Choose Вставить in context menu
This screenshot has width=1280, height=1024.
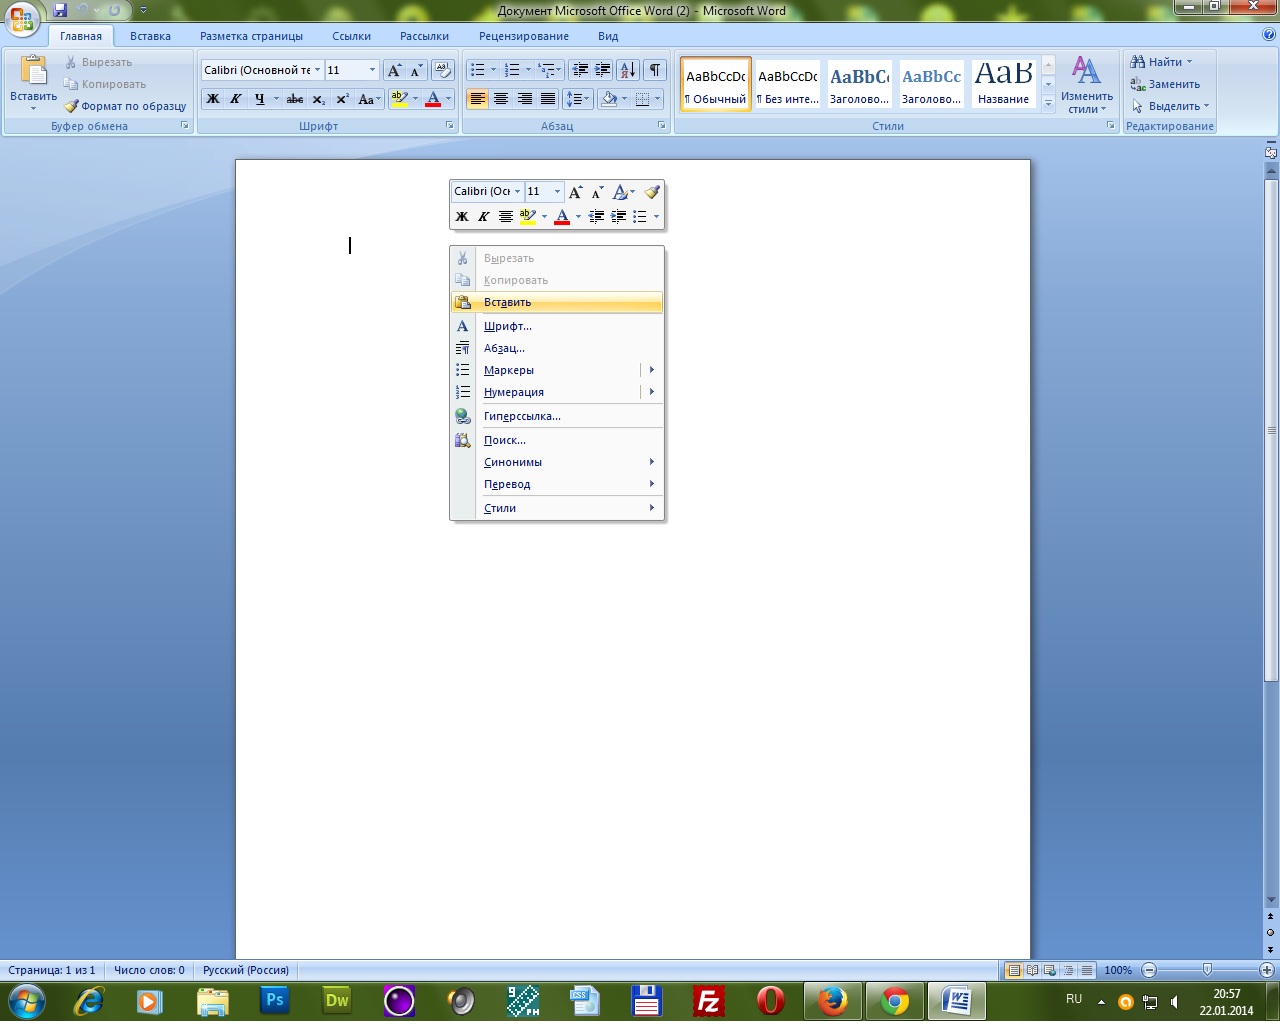pos(557,302)
